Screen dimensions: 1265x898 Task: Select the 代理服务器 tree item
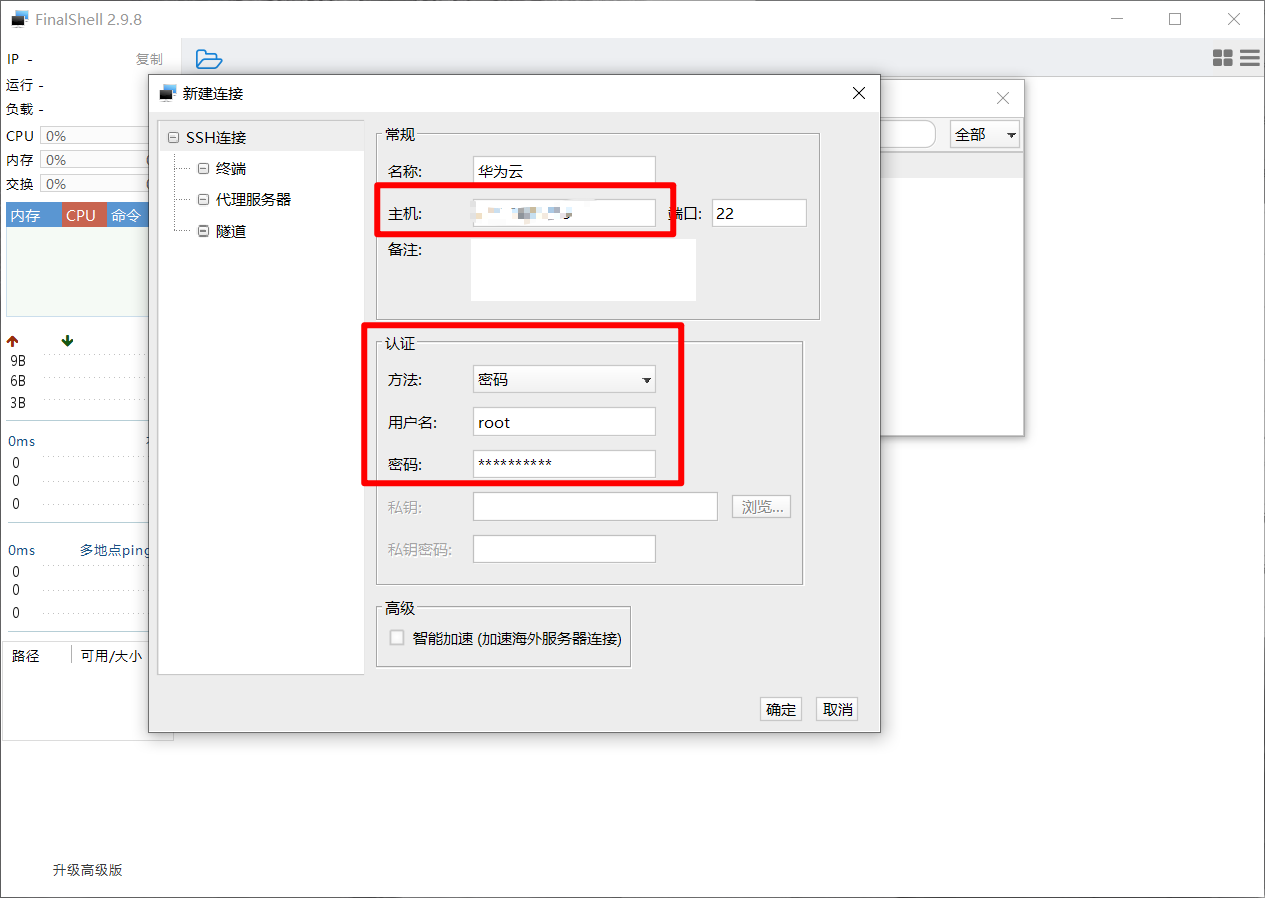point(253,199)
